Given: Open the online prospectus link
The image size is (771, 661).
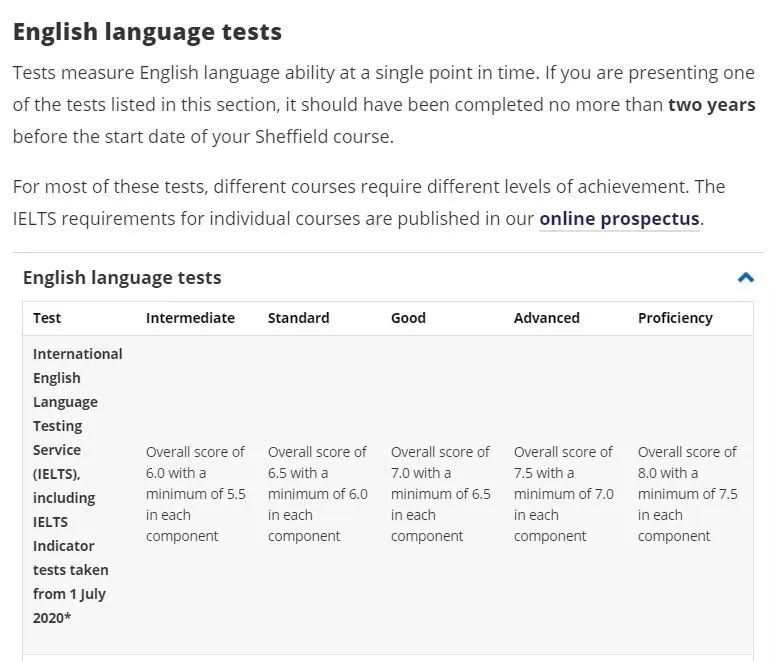Looking at the screenshot, I should click(x=619, y=218).
